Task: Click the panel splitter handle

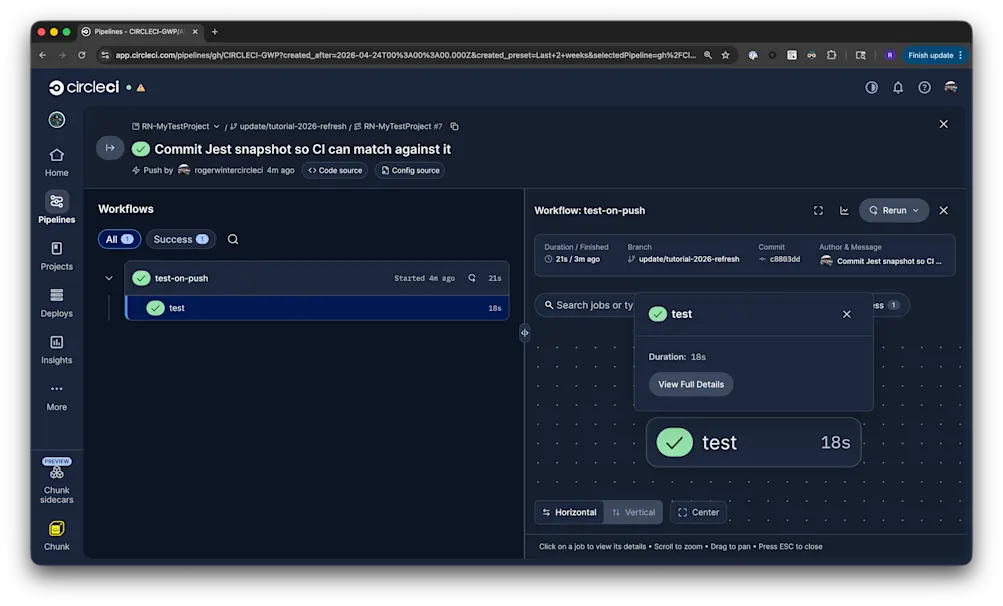Action: click(525, 333)
